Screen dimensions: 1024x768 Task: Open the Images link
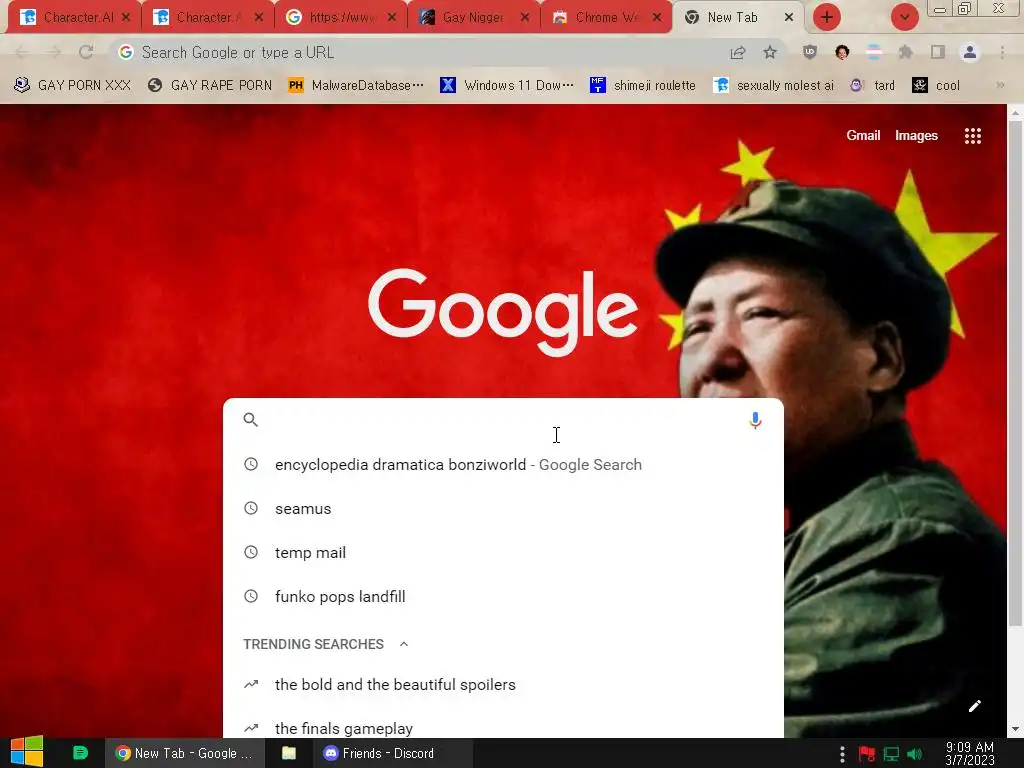click(x=916, y=136)
